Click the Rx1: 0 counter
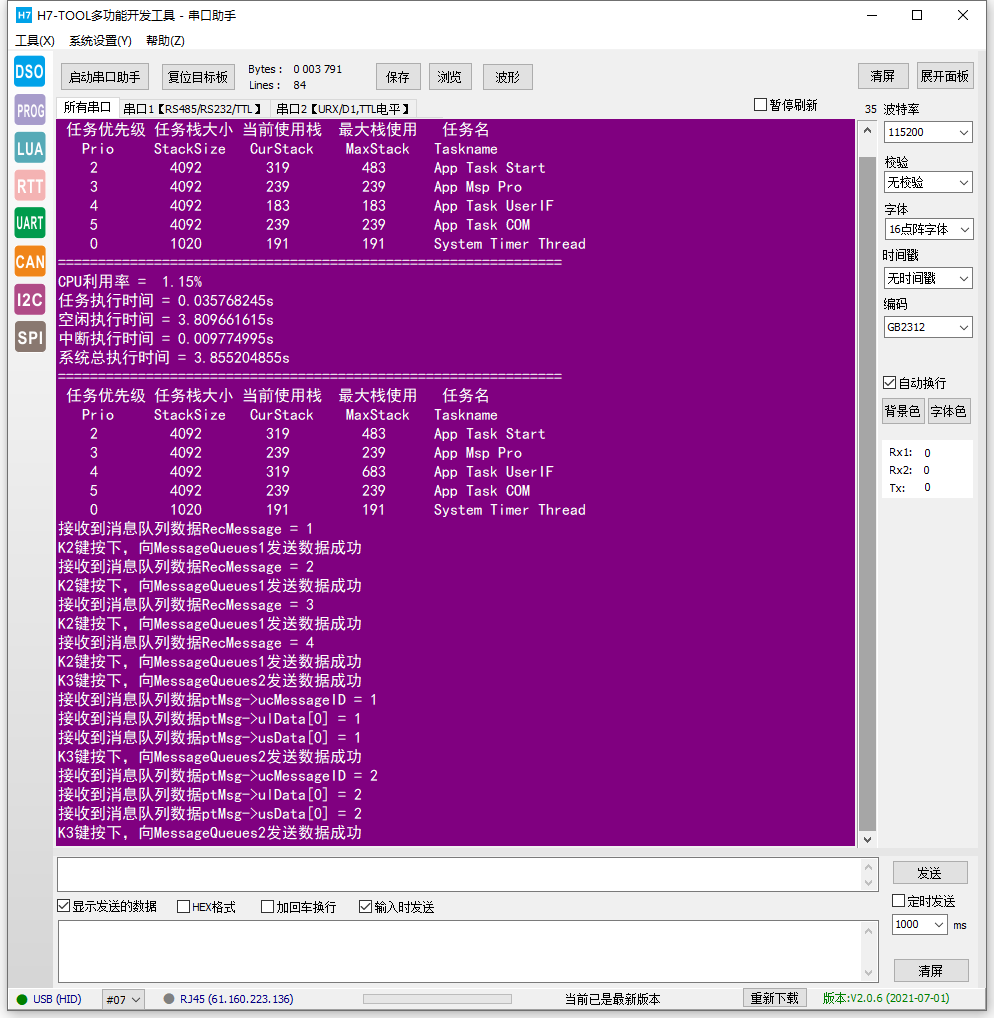 (x=910, y=453)
